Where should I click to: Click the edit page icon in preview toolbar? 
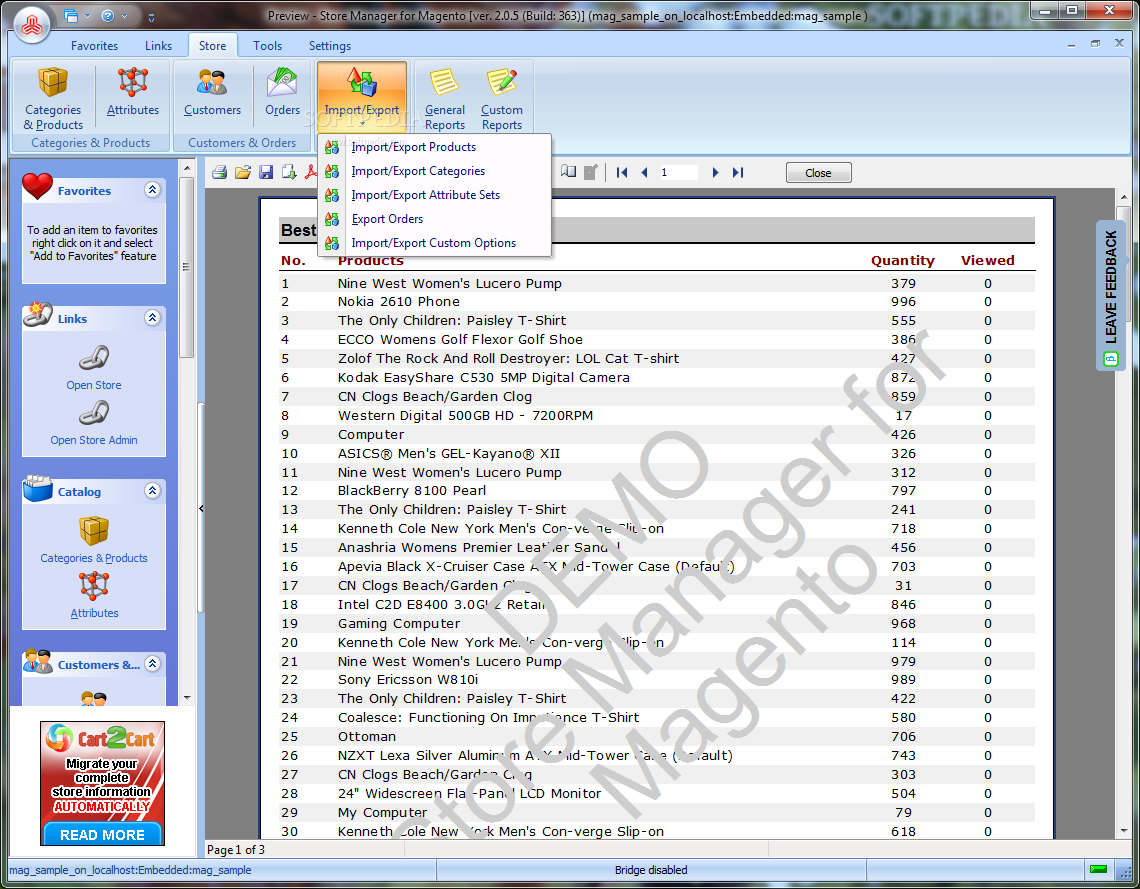591,172
